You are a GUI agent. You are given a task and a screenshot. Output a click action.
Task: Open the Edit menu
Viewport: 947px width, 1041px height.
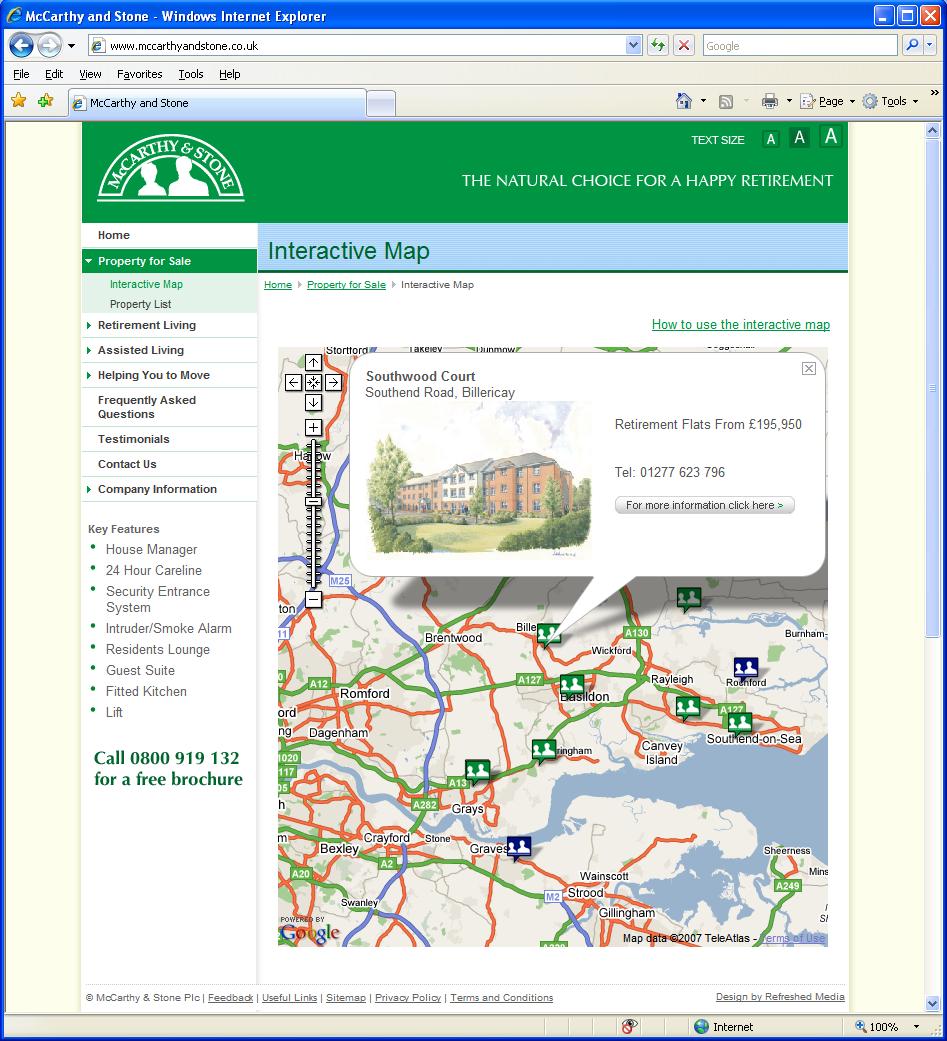click(x=54, y=74)
